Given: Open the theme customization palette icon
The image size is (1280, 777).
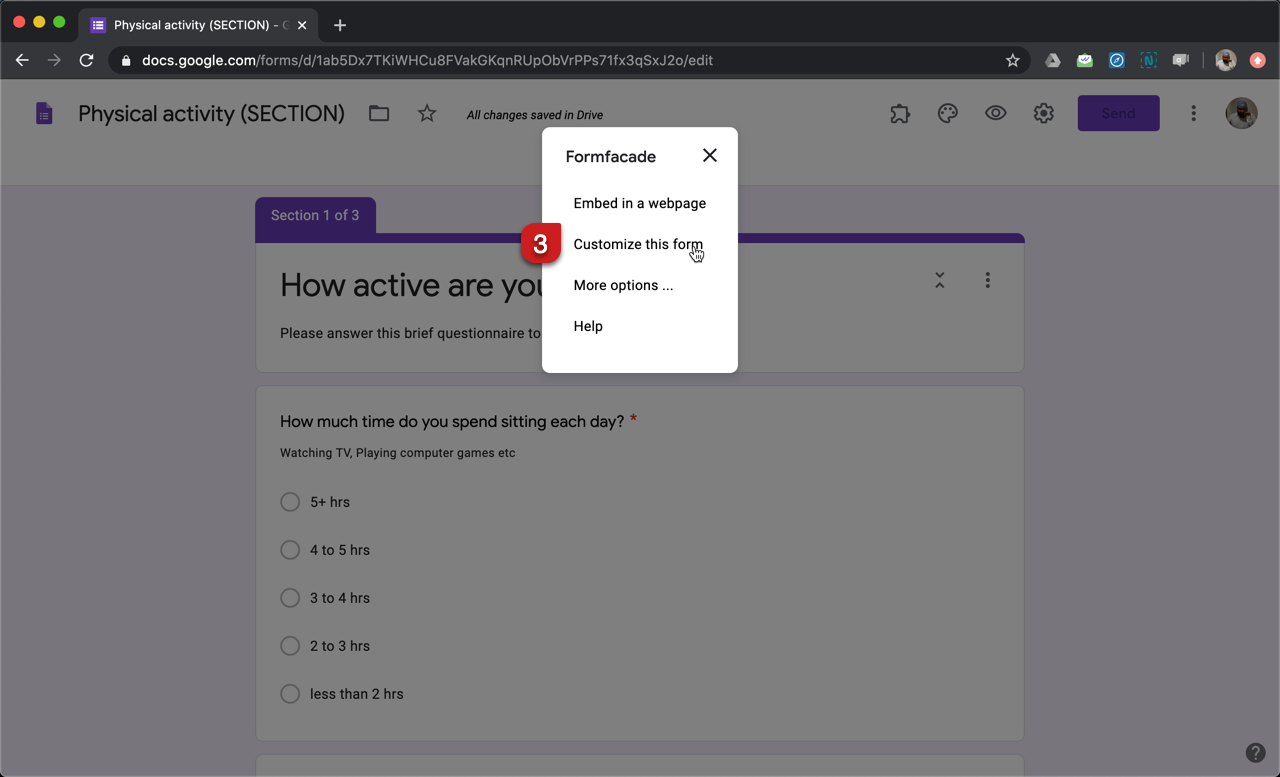Looking at the screenshot, I should [947, 113].
